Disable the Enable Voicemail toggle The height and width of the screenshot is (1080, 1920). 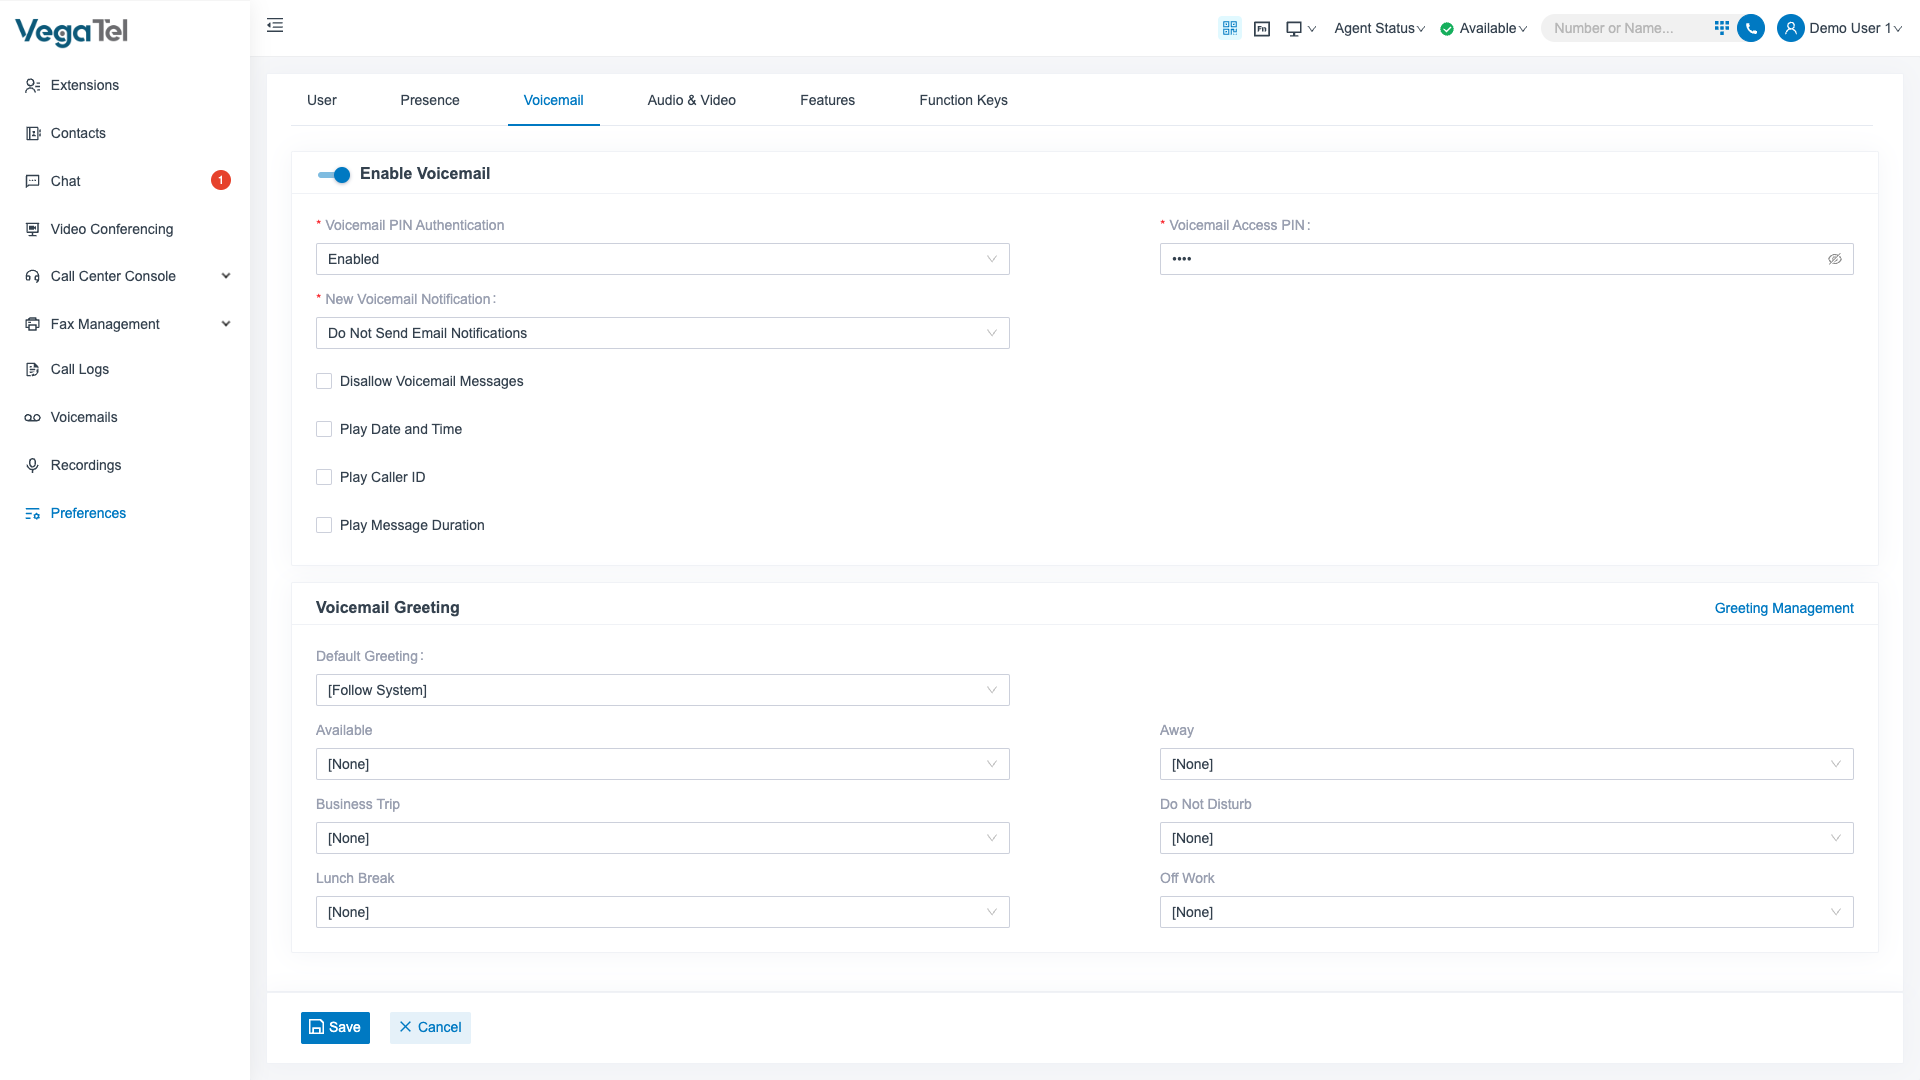[333, 174]
